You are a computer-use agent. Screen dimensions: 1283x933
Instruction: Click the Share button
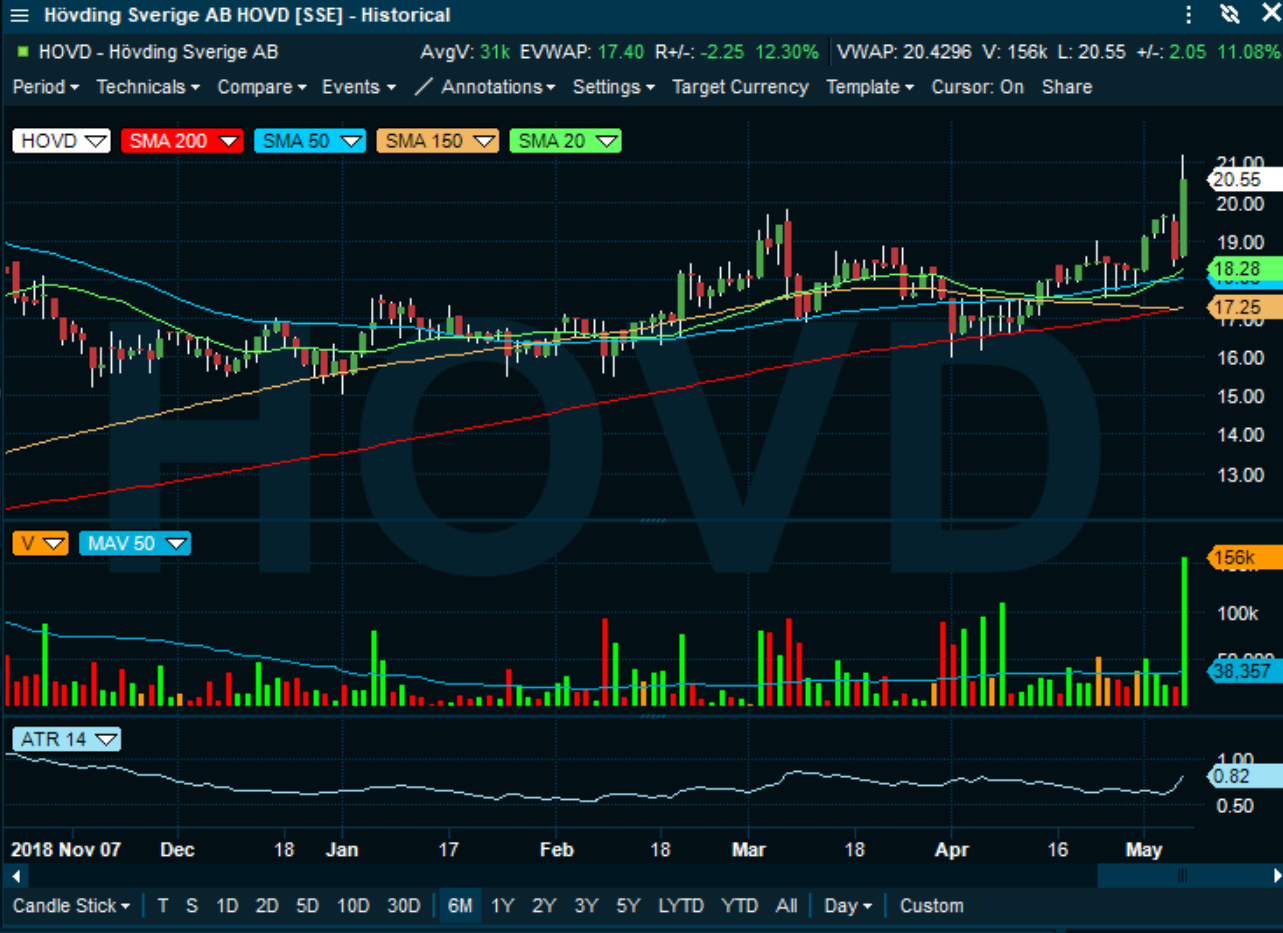tap(1067, 87)
